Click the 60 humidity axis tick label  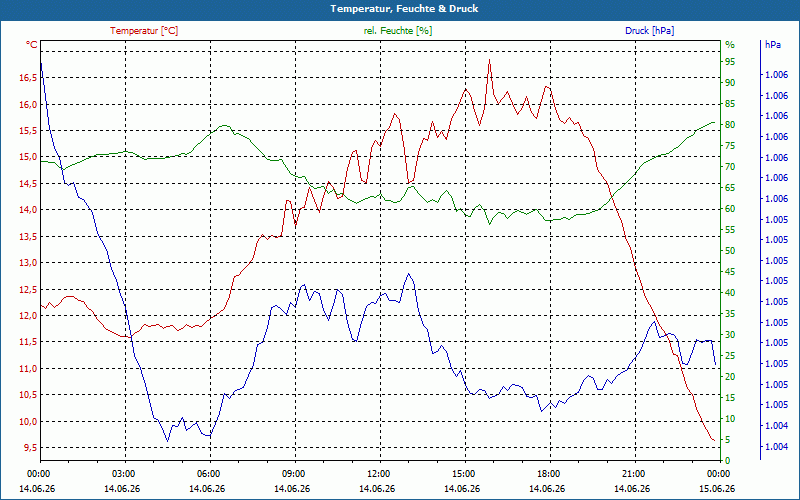tap(730, 209)
